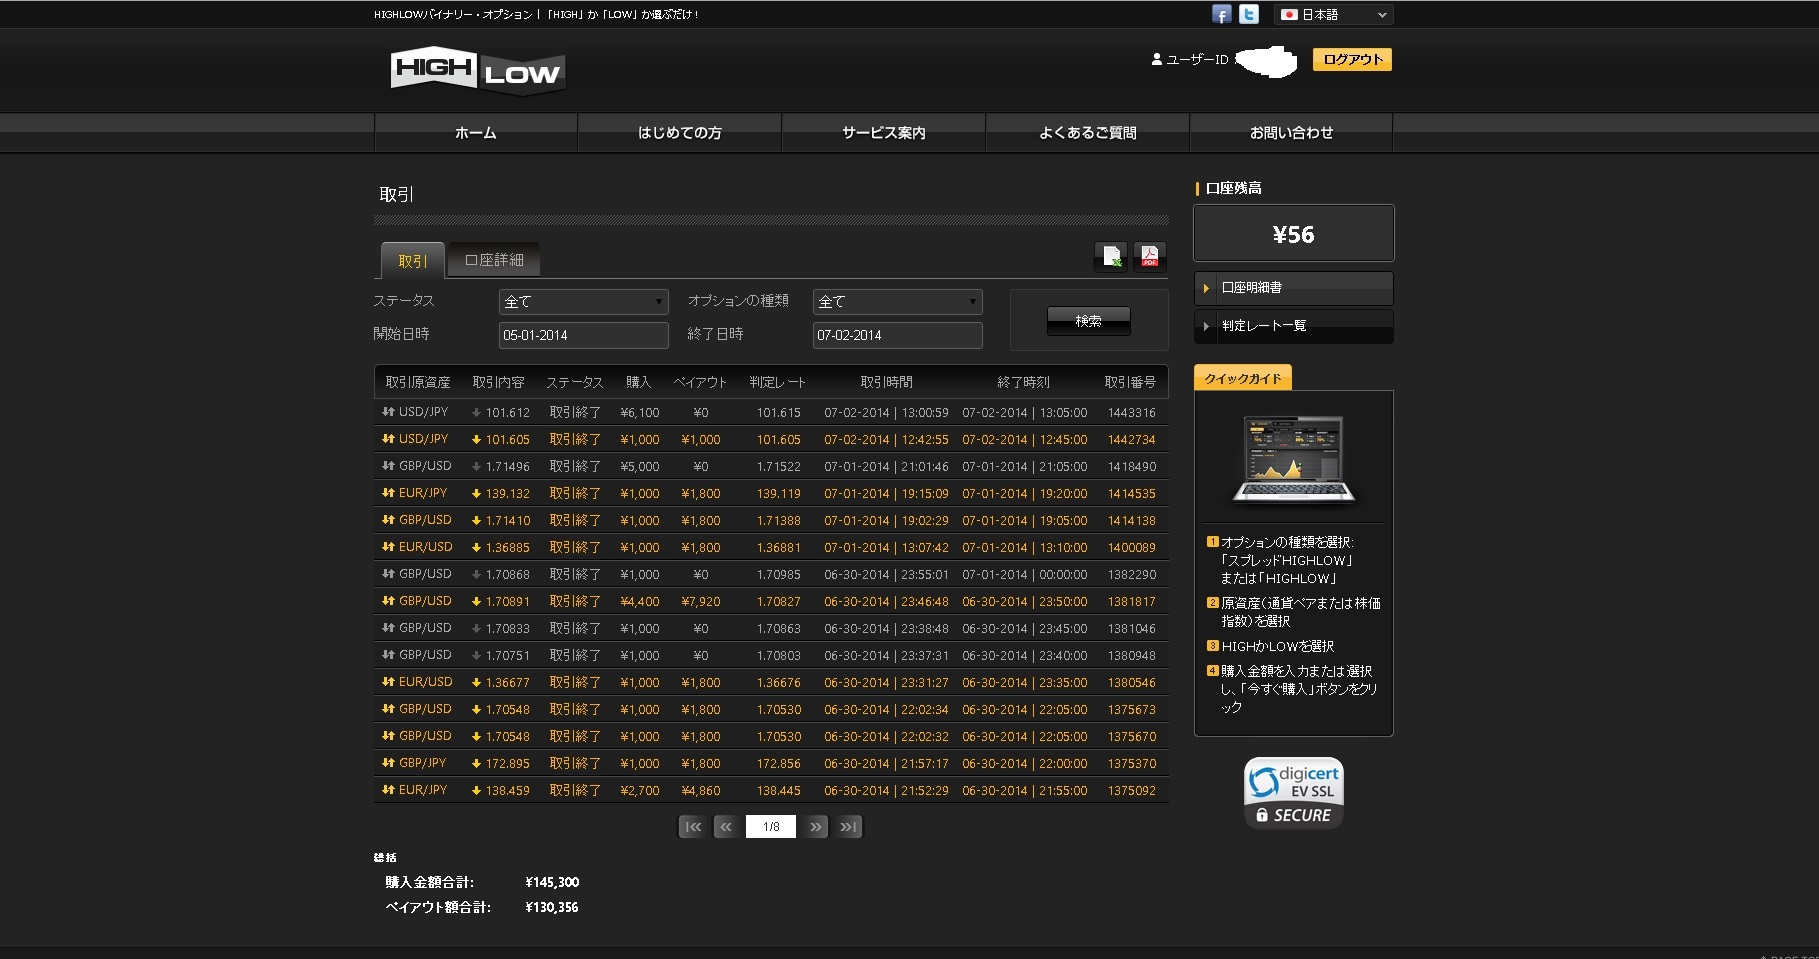Viewport: 1819px width, 959px height.
Task: Jump to the last results page
Action: coord(849,827)
